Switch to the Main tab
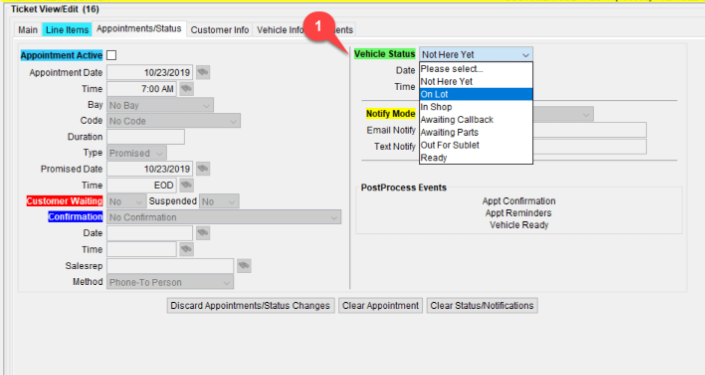Image resolution: width=705 pixels, height=375 pixels. (x=28, y=30)
